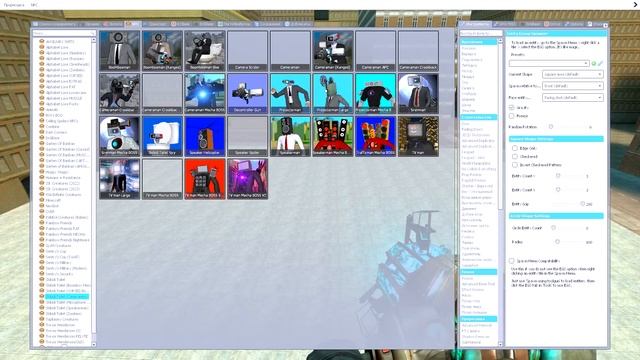Click the magnifier icon in NPC search box
Image resolution: width=640 pixels, height=360 pixels.
tap(93, 33)
